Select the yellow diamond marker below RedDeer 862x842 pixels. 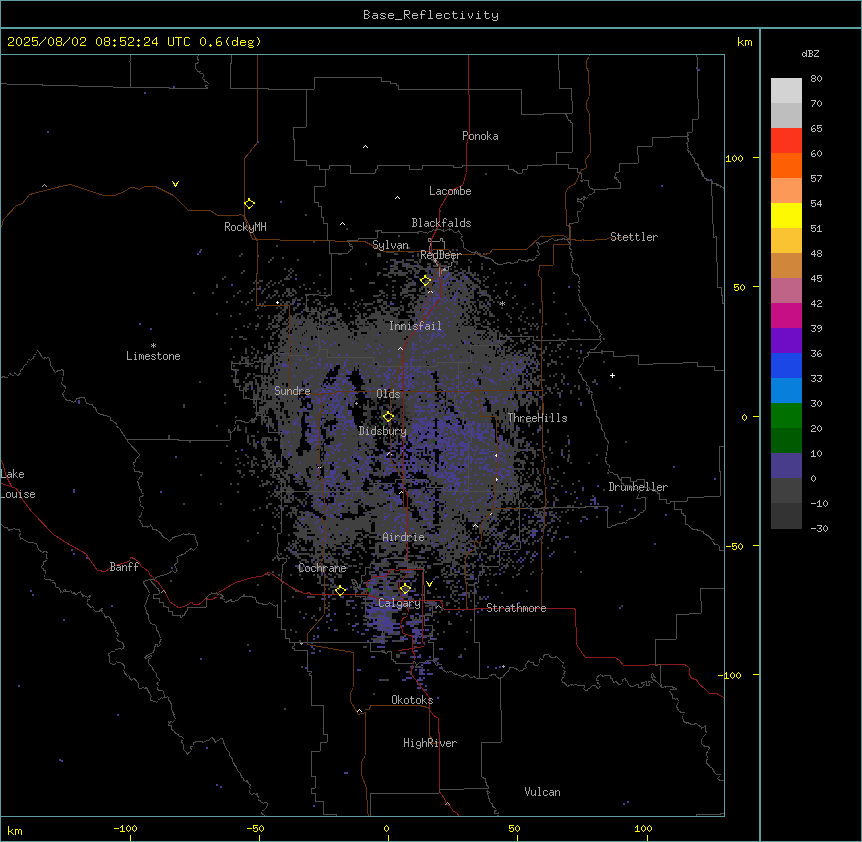tap(426, 281)
